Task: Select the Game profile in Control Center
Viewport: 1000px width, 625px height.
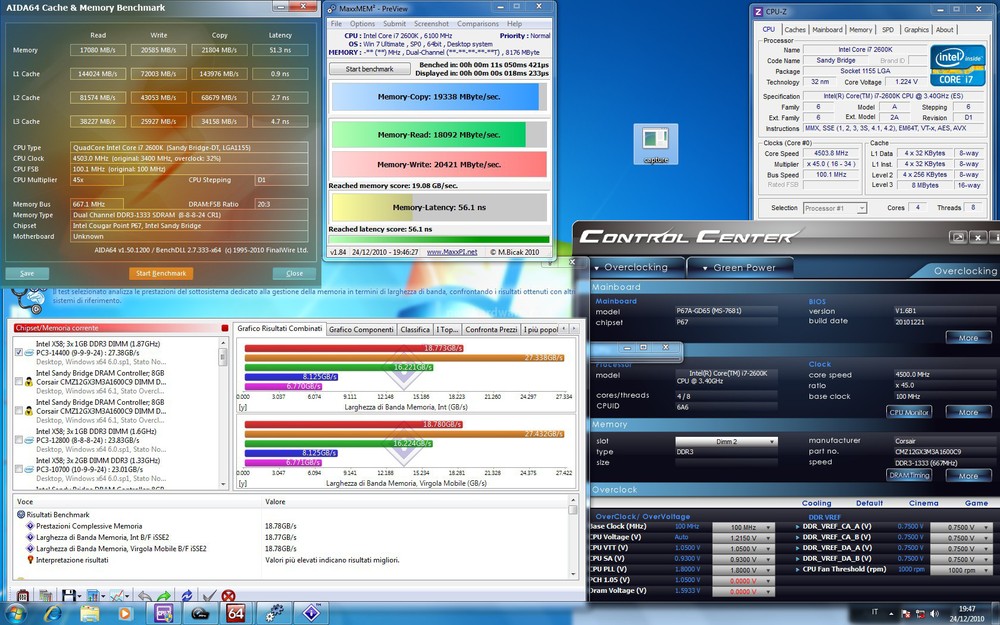Action: (x=976, y=503)
